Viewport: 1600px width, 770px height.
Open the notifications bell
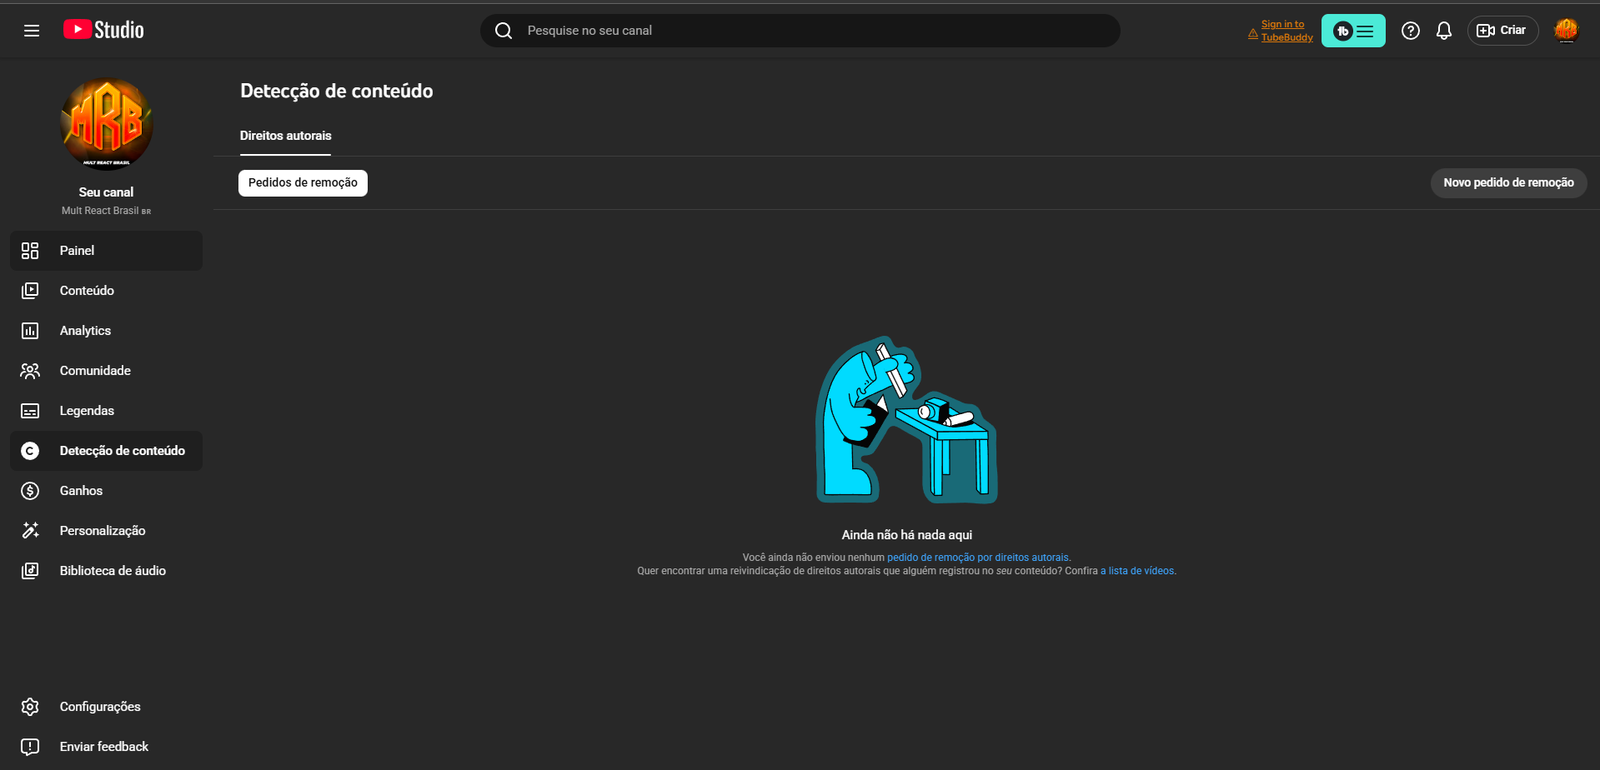[1444, 31]
